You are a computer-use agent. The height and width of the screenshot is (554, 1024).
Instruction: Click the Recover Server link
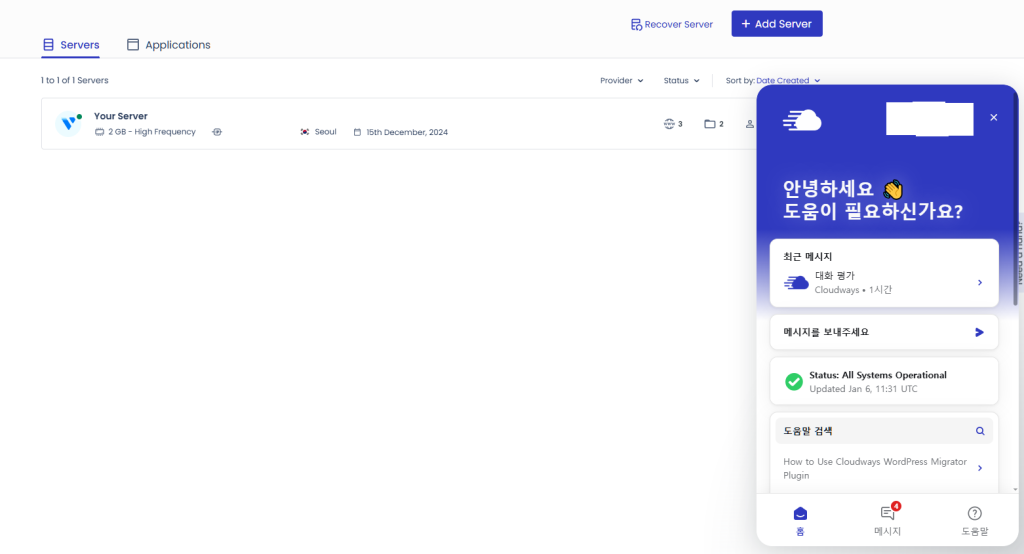[671, 24]
